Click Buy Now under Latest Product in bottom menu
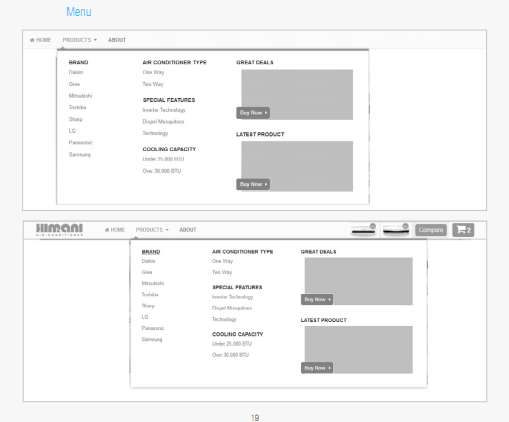The height and width of the screenshot is (422, 509). tap(317, 368)
